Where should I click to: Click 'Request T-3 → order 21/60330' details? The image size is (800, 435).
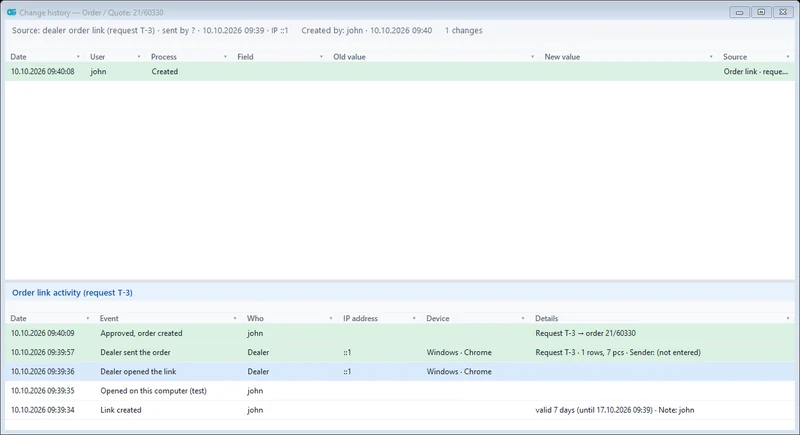pos(585,334)
